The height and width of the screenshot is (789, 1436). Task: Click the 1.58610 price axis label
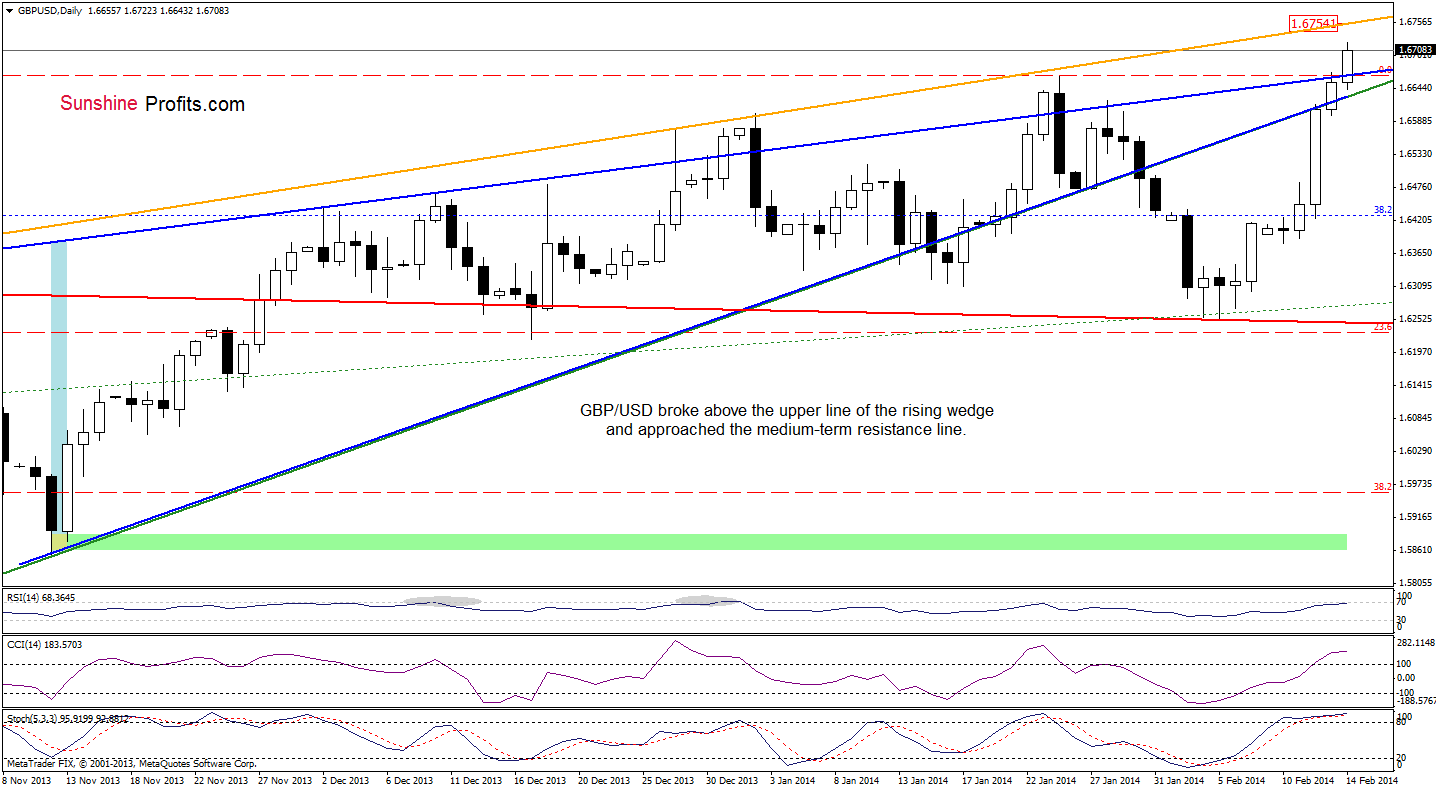coord(1415,550)
